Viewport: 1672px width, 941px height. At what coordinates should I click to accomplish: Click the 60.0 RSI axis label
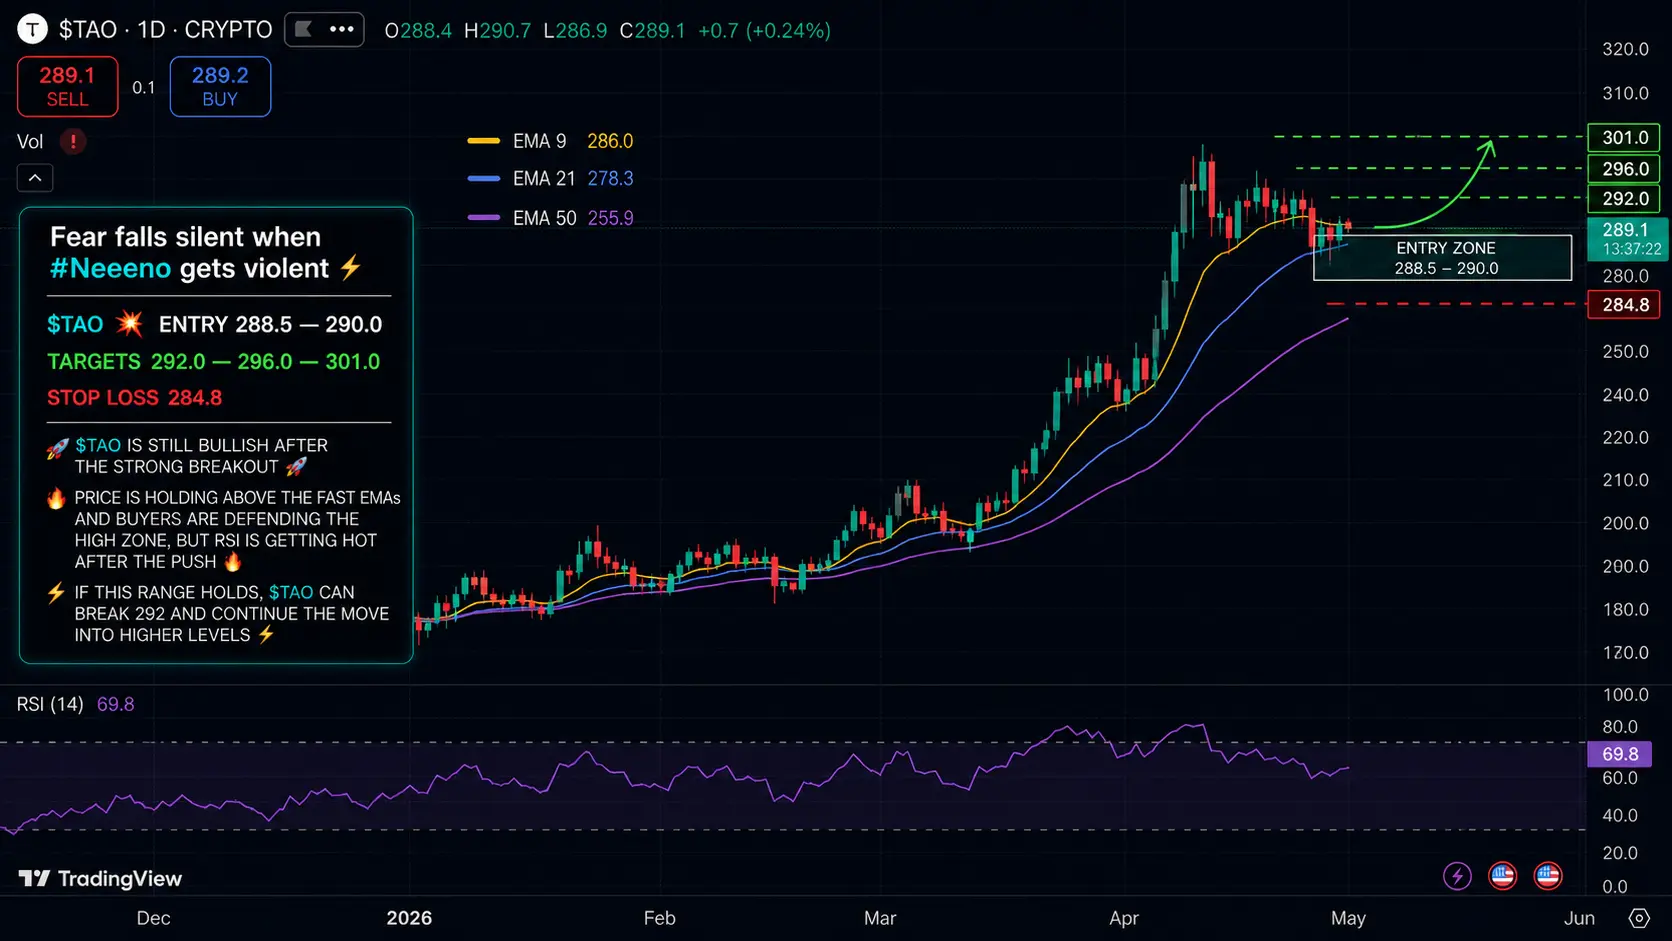pos(1620,778)
